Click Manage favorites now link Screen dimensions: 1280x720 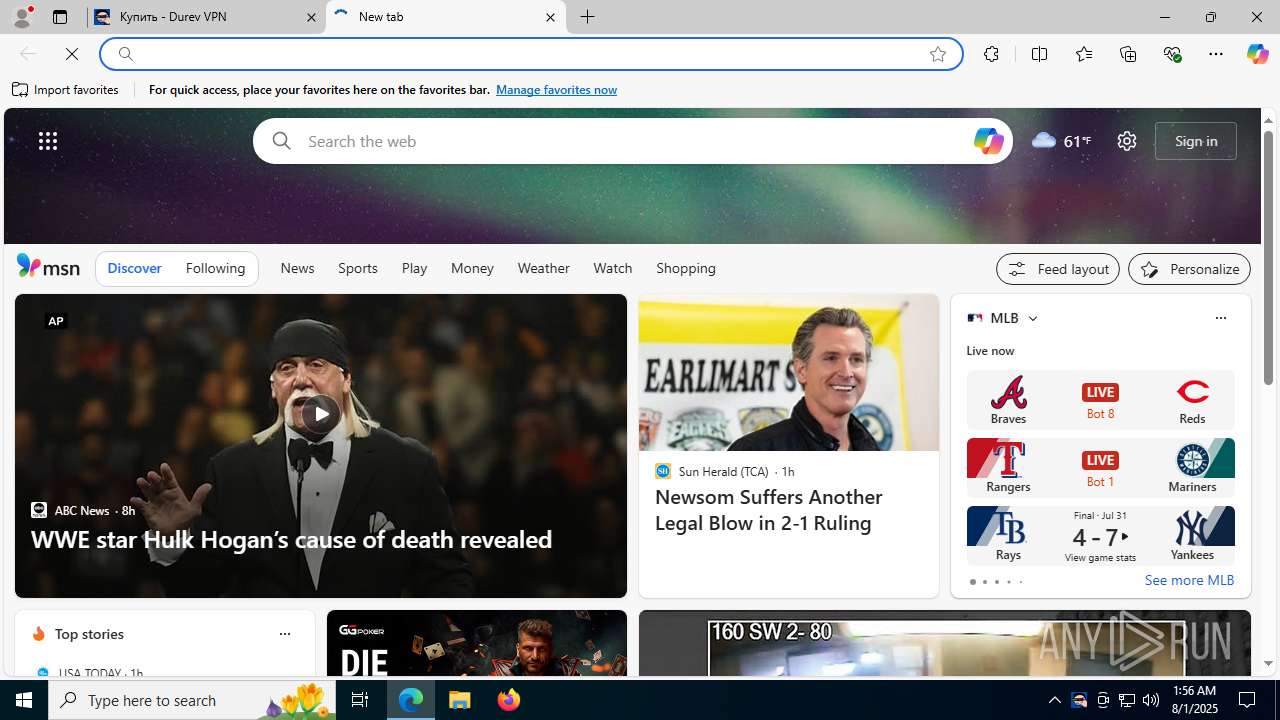(x=556, y=90)
